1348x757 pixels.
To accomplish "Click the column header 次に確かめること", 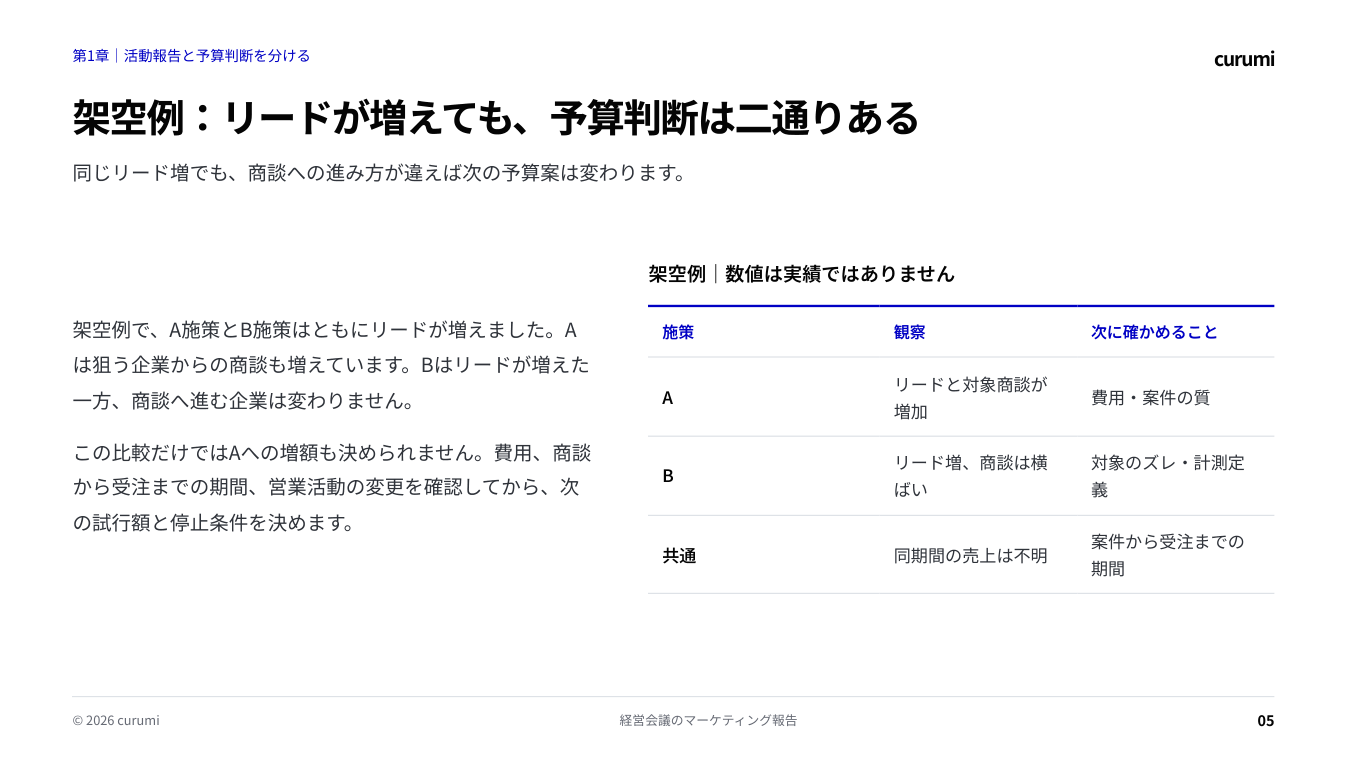I will coord(1154,332).
